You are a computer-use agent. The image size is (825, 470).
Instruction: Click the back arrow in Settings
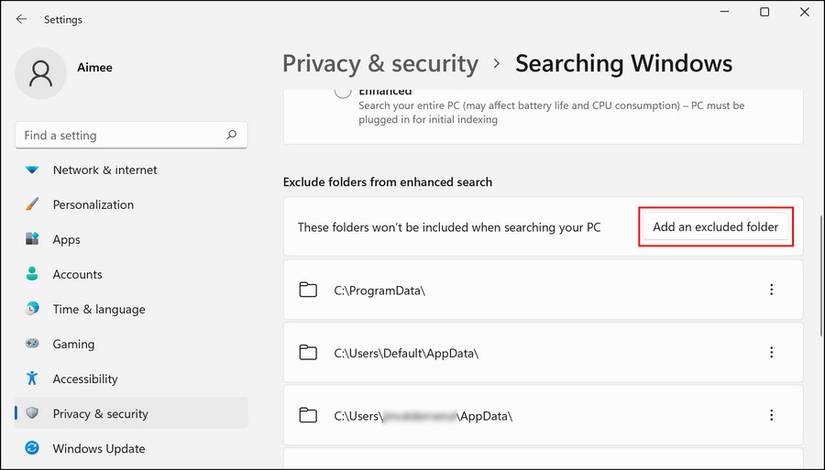(21, 19)
